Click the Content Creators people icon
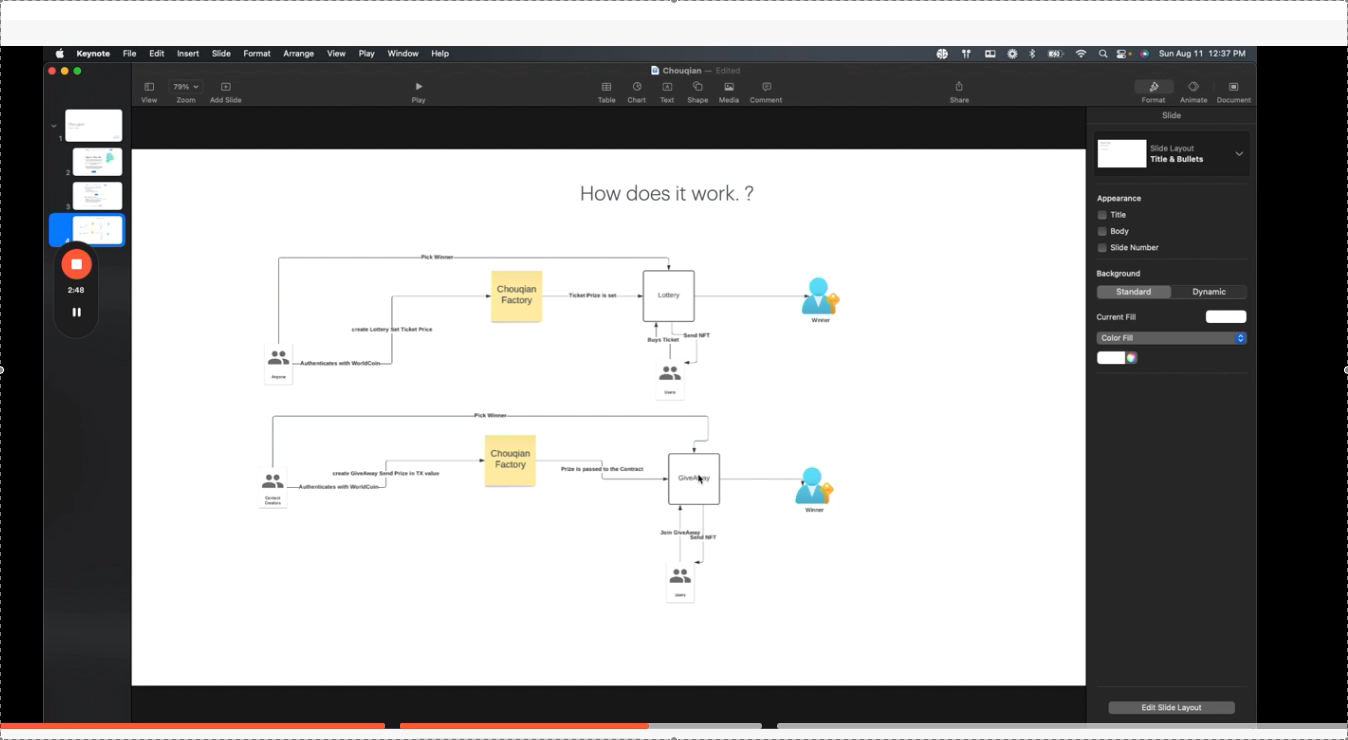This screenshot has height=740, width=1348. 272,482
